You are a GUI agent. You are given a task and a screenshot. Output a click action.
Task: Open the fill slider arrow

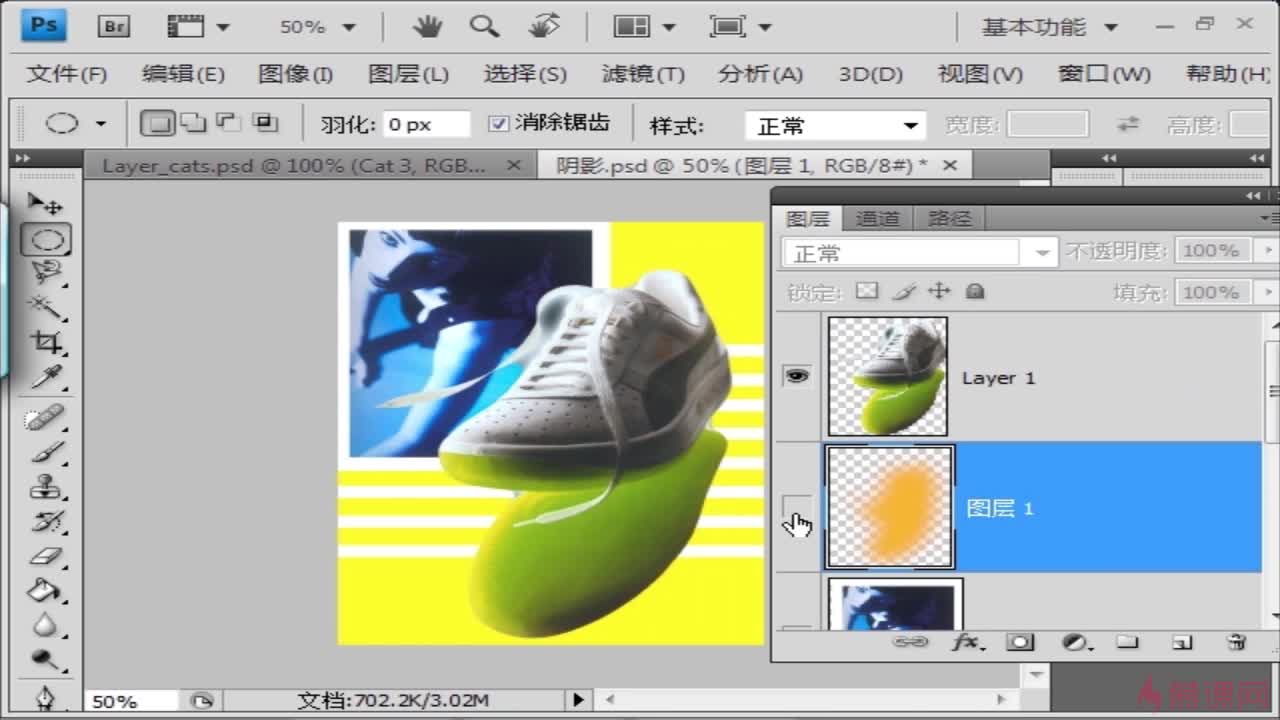pos(1269,292)
